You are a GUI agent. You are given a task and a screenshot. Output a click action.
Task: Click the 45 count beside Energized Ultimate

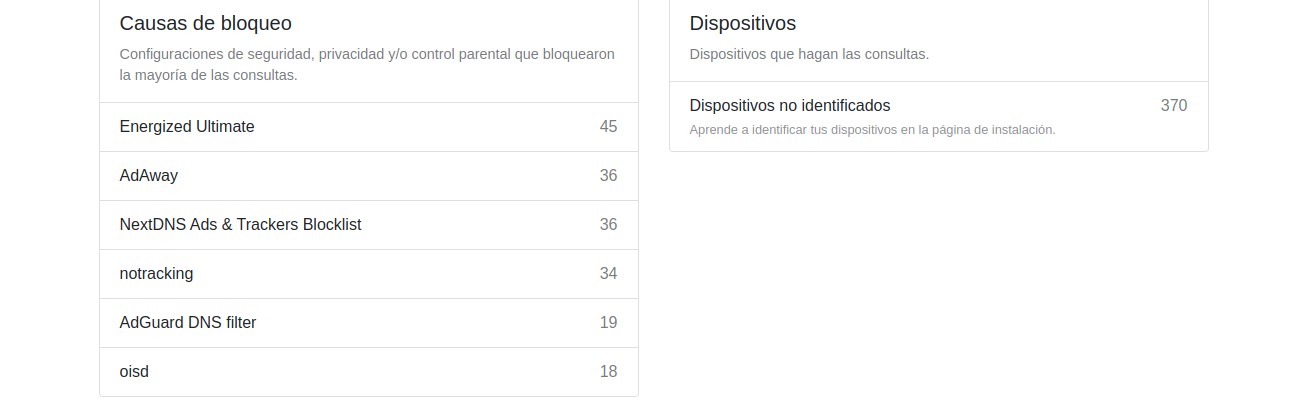[x=608, y=127]
